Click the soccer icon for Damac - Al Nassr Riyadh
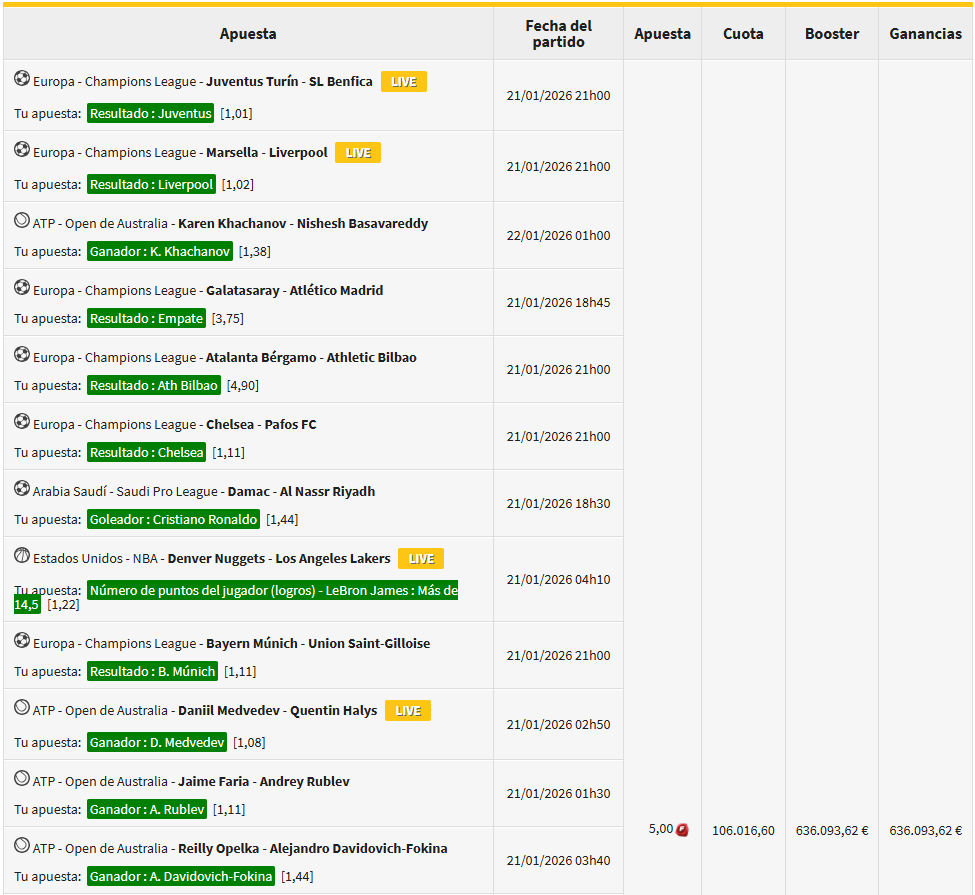 tap(22, 489)
